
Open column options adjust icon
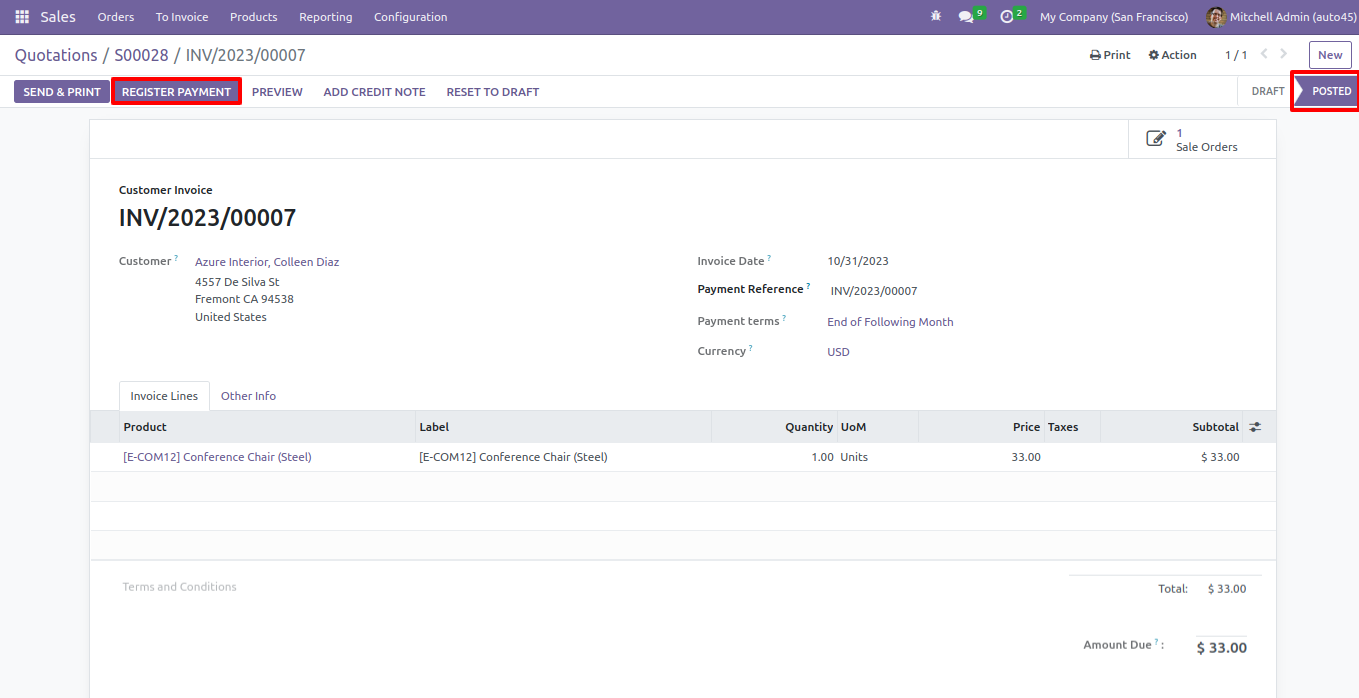point(1255,427)
